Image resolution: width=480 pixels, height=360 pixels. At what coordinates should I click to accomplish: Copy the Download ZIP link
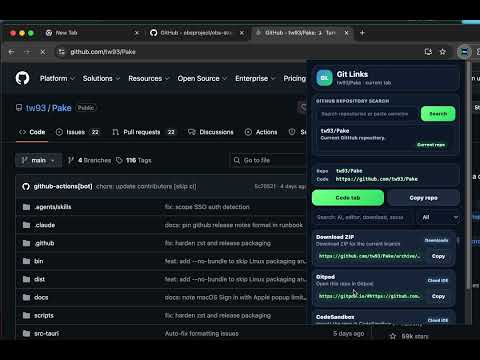438,256
